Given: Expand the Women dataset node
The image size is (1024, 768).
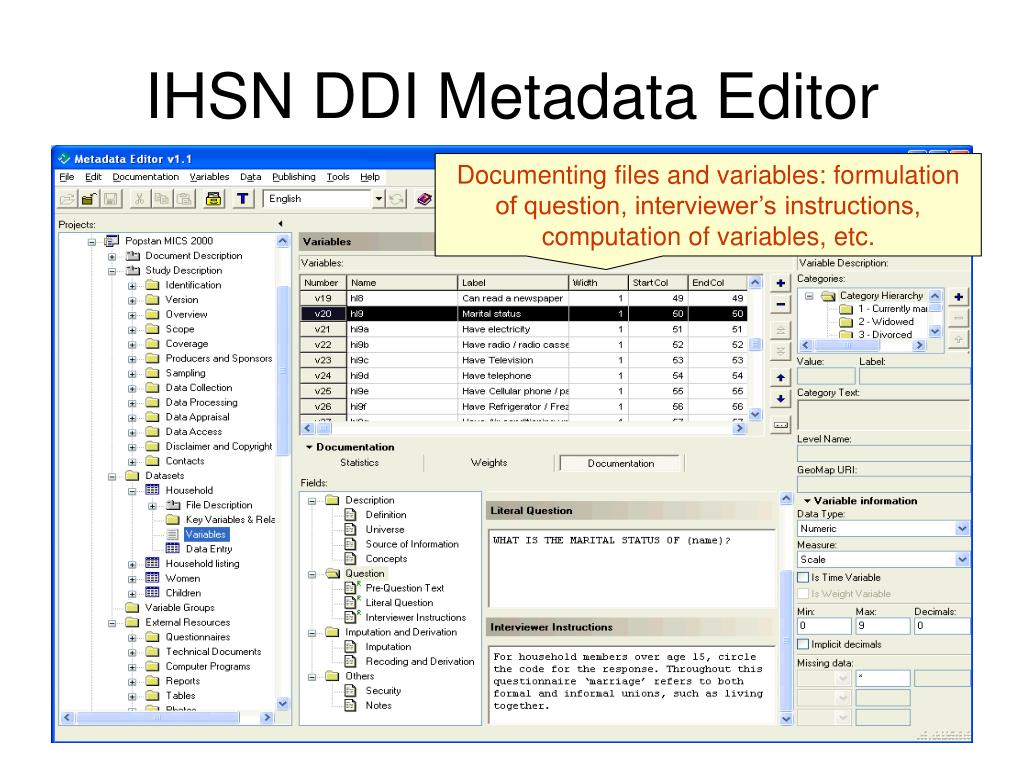Looking at the screenshot, I should tap(132, 579).
